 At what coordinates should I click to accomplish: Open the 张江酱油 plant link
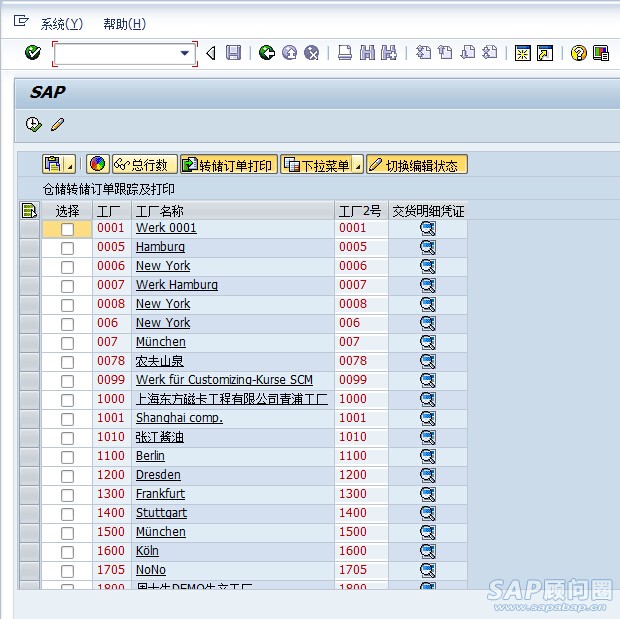pyautogui.click(x=160, y=437)
